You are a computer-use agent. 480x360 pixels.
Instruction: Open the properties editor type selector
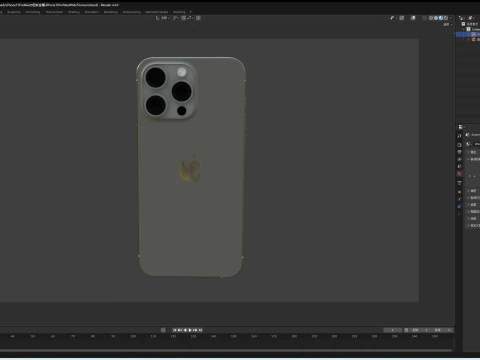pyautogui.click(x=461, y=127)
